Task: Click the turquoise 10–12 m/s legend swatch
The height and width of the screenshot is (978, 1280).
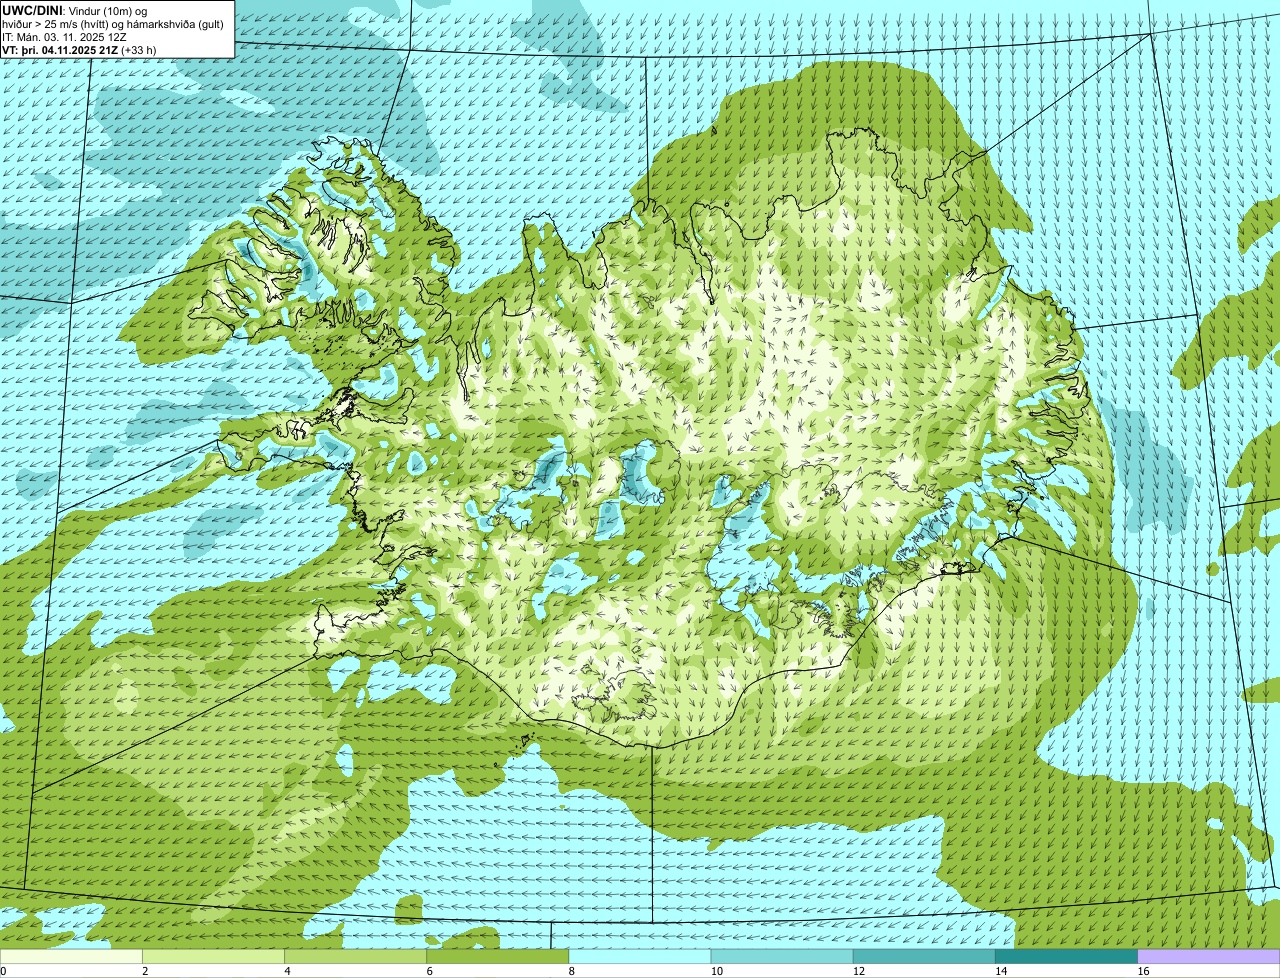Action: 782,956
